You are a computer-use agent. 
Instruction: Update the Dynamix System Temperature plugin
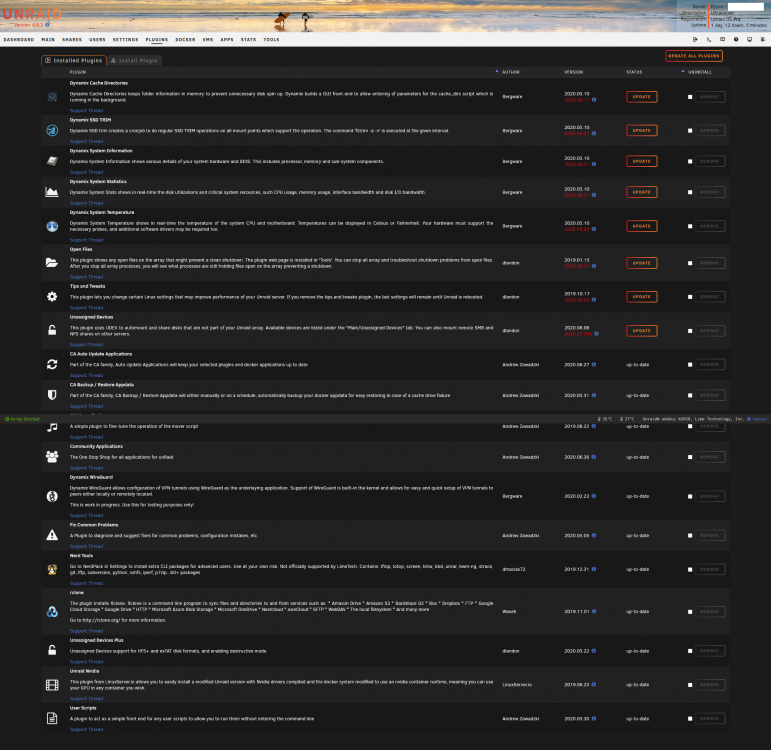642,226
